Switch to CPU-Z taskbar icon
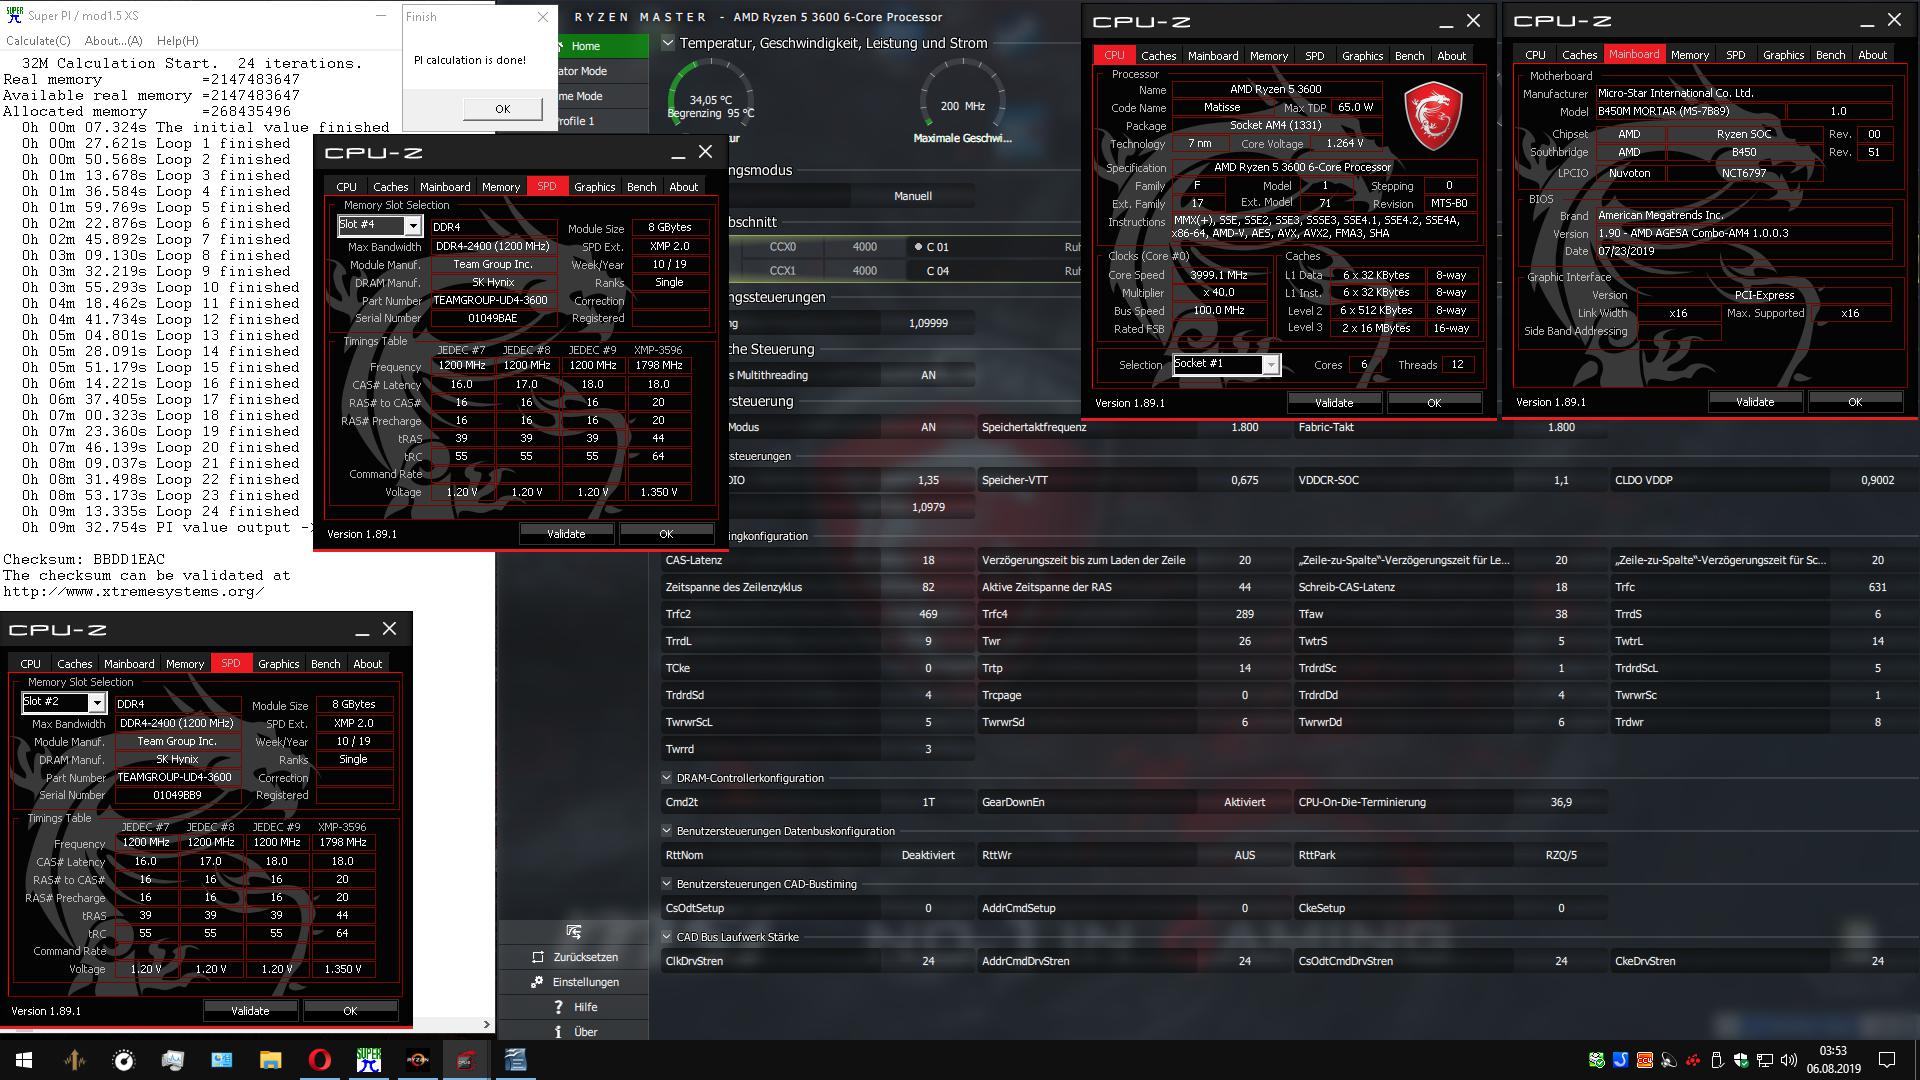The width and height of the screenshot is (1920, 1080). pyautogui.click(x=466, y=1060)
